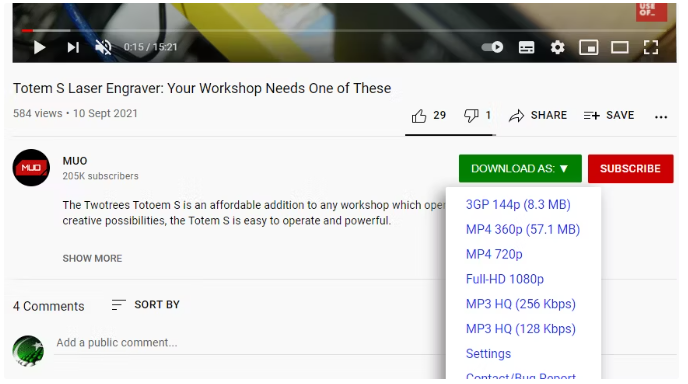The width and height of the screenshot is (688, 384).
Task: Click the 0:15 / 15:21 time display
Action: [x=150, y=47]
